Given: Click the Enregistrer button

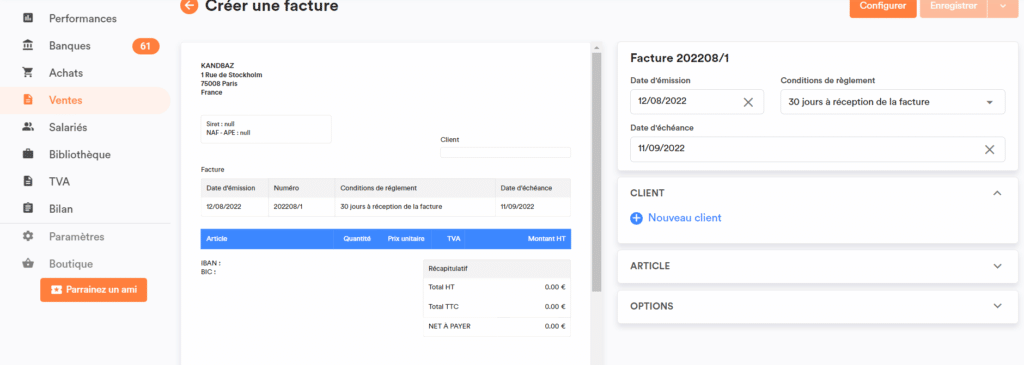Looking at the screenshot, I should 953,7.
